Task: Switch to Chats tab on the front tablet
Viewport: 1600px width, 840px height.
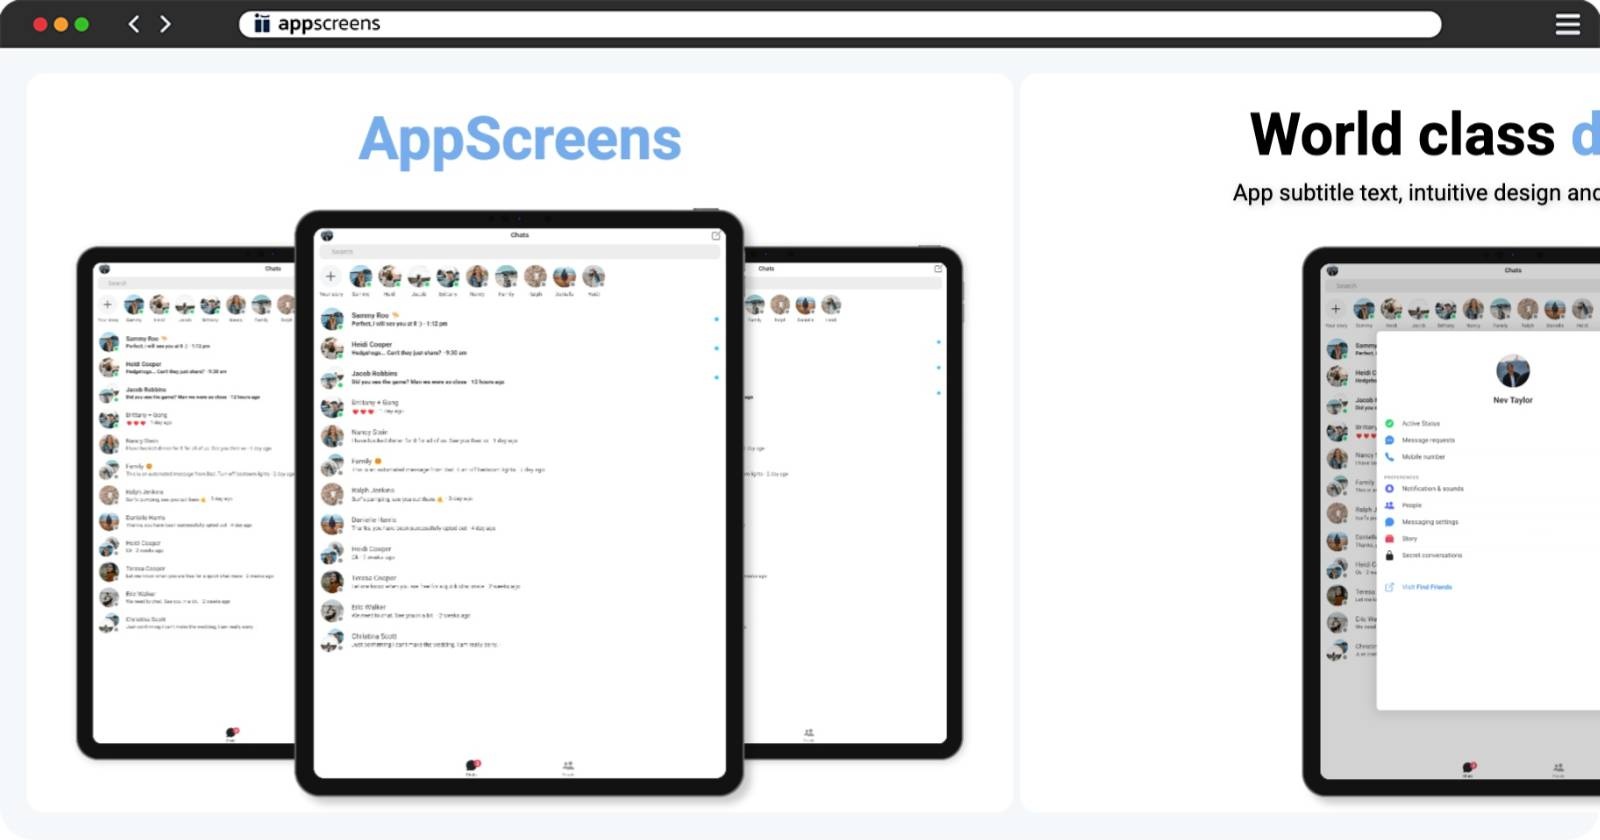Action: [472, 767]
